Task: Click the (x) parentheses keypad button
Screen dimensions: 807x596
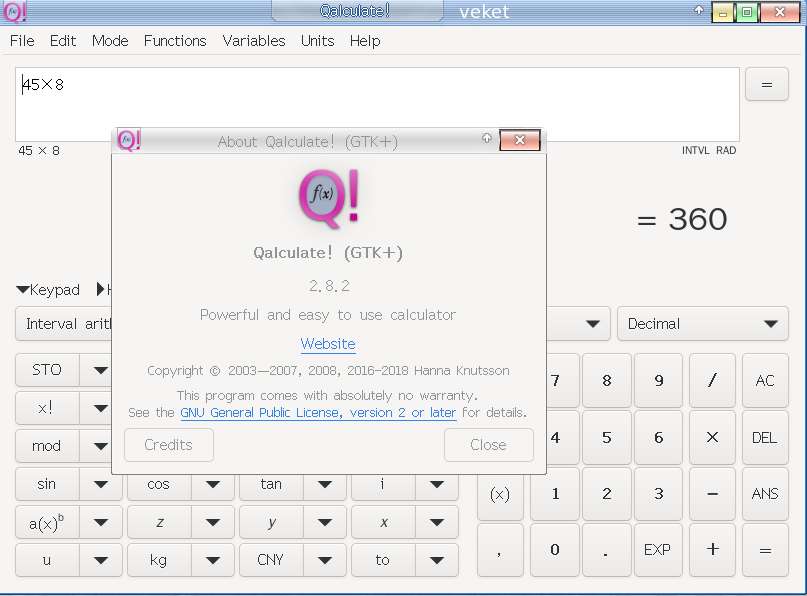Action: tap(500, 494)
